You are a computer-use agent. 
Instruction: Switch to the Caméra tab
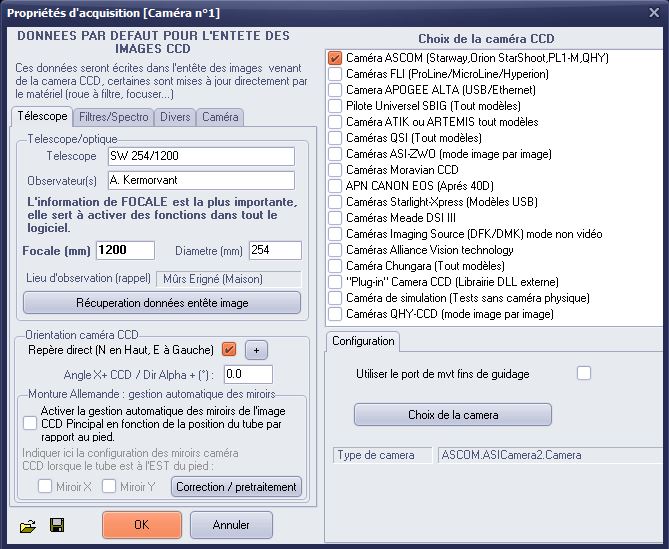220,117
